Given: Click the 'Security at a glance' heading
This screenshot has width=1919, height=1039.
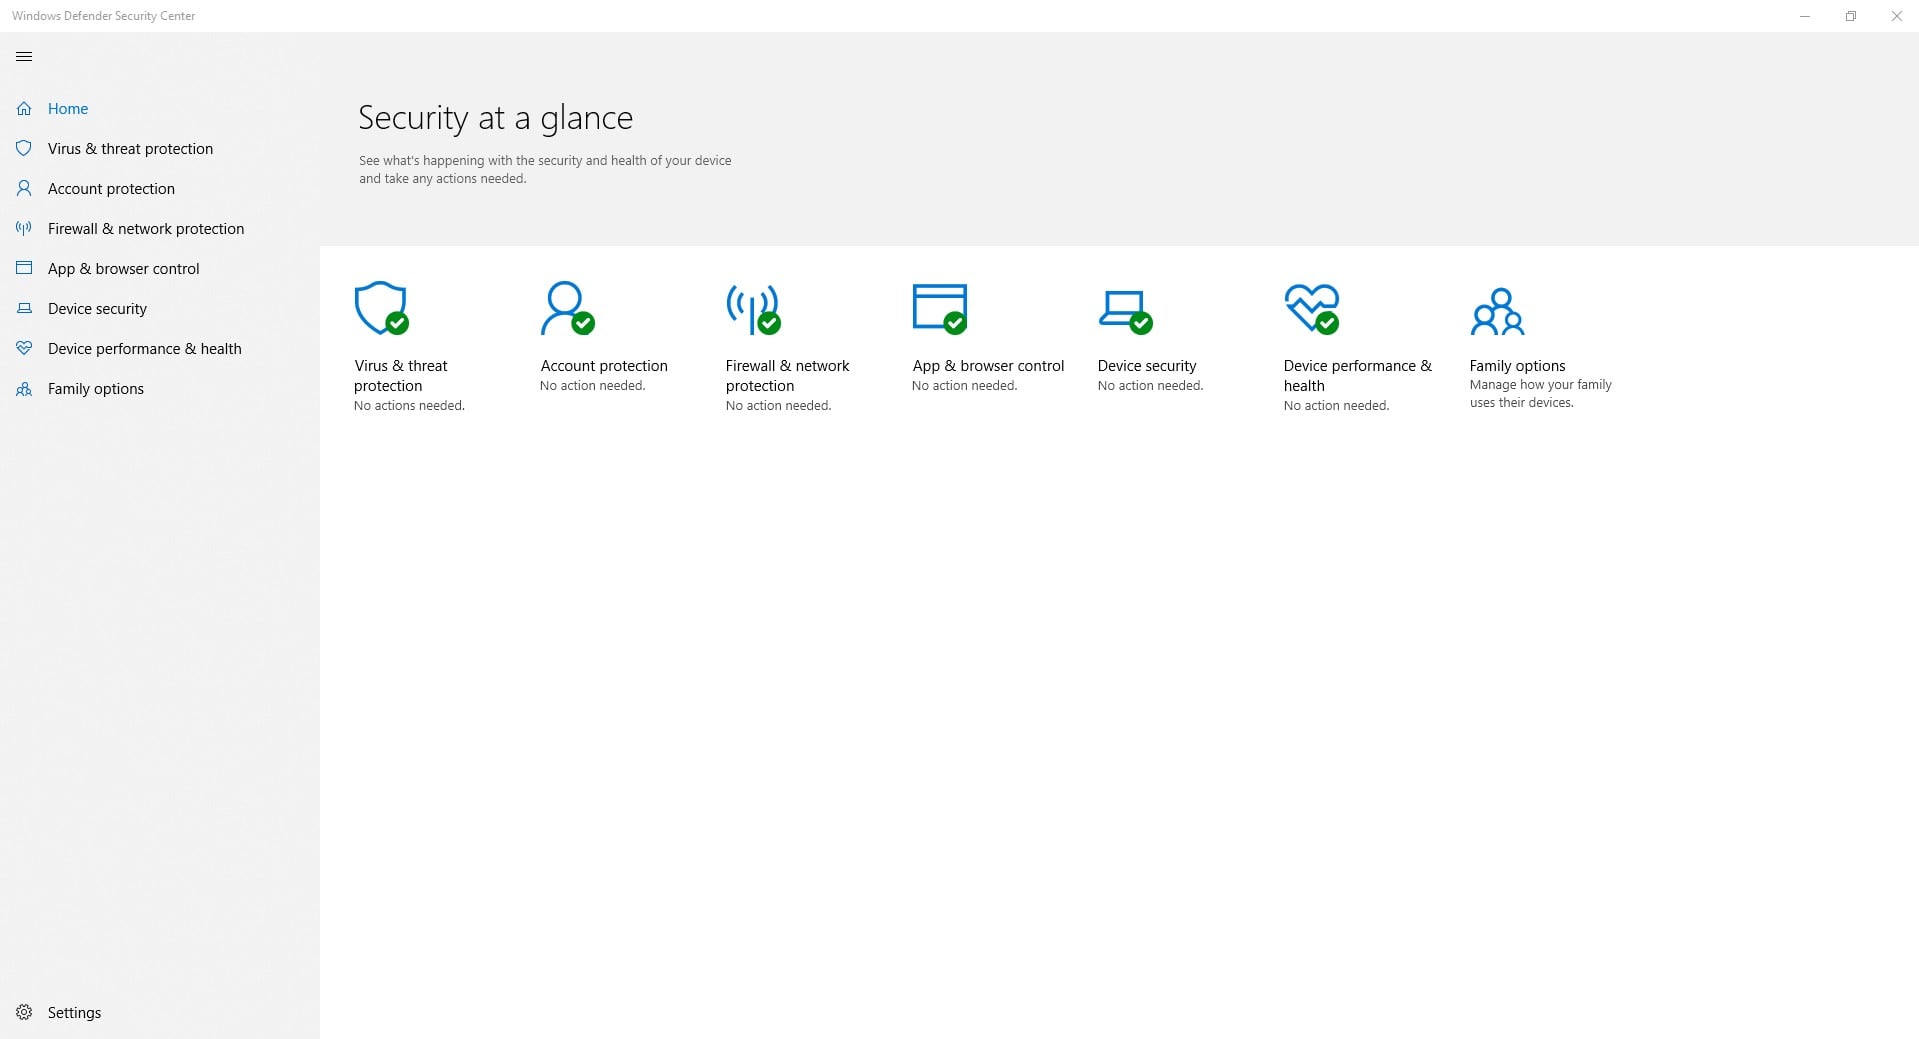Looking at the screenshot, I should [x=496, y=118].
